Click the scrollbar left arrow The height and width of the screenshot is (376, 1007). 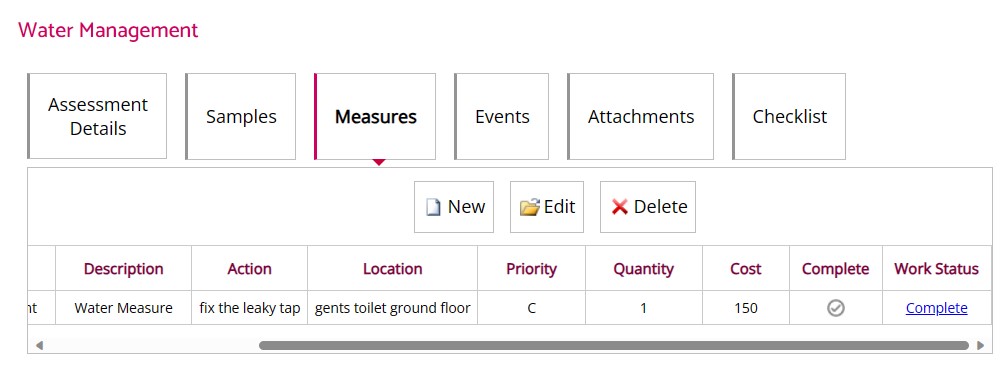coord(39,346)
